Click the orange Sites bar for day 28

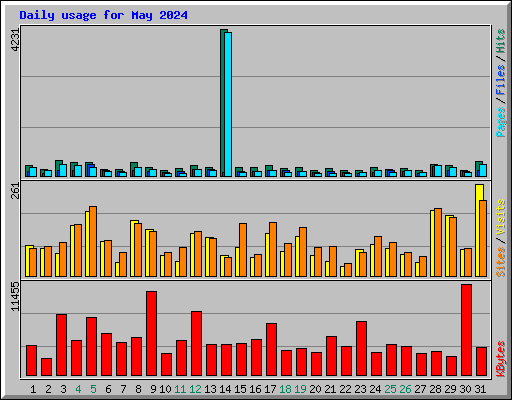[438, 242]
